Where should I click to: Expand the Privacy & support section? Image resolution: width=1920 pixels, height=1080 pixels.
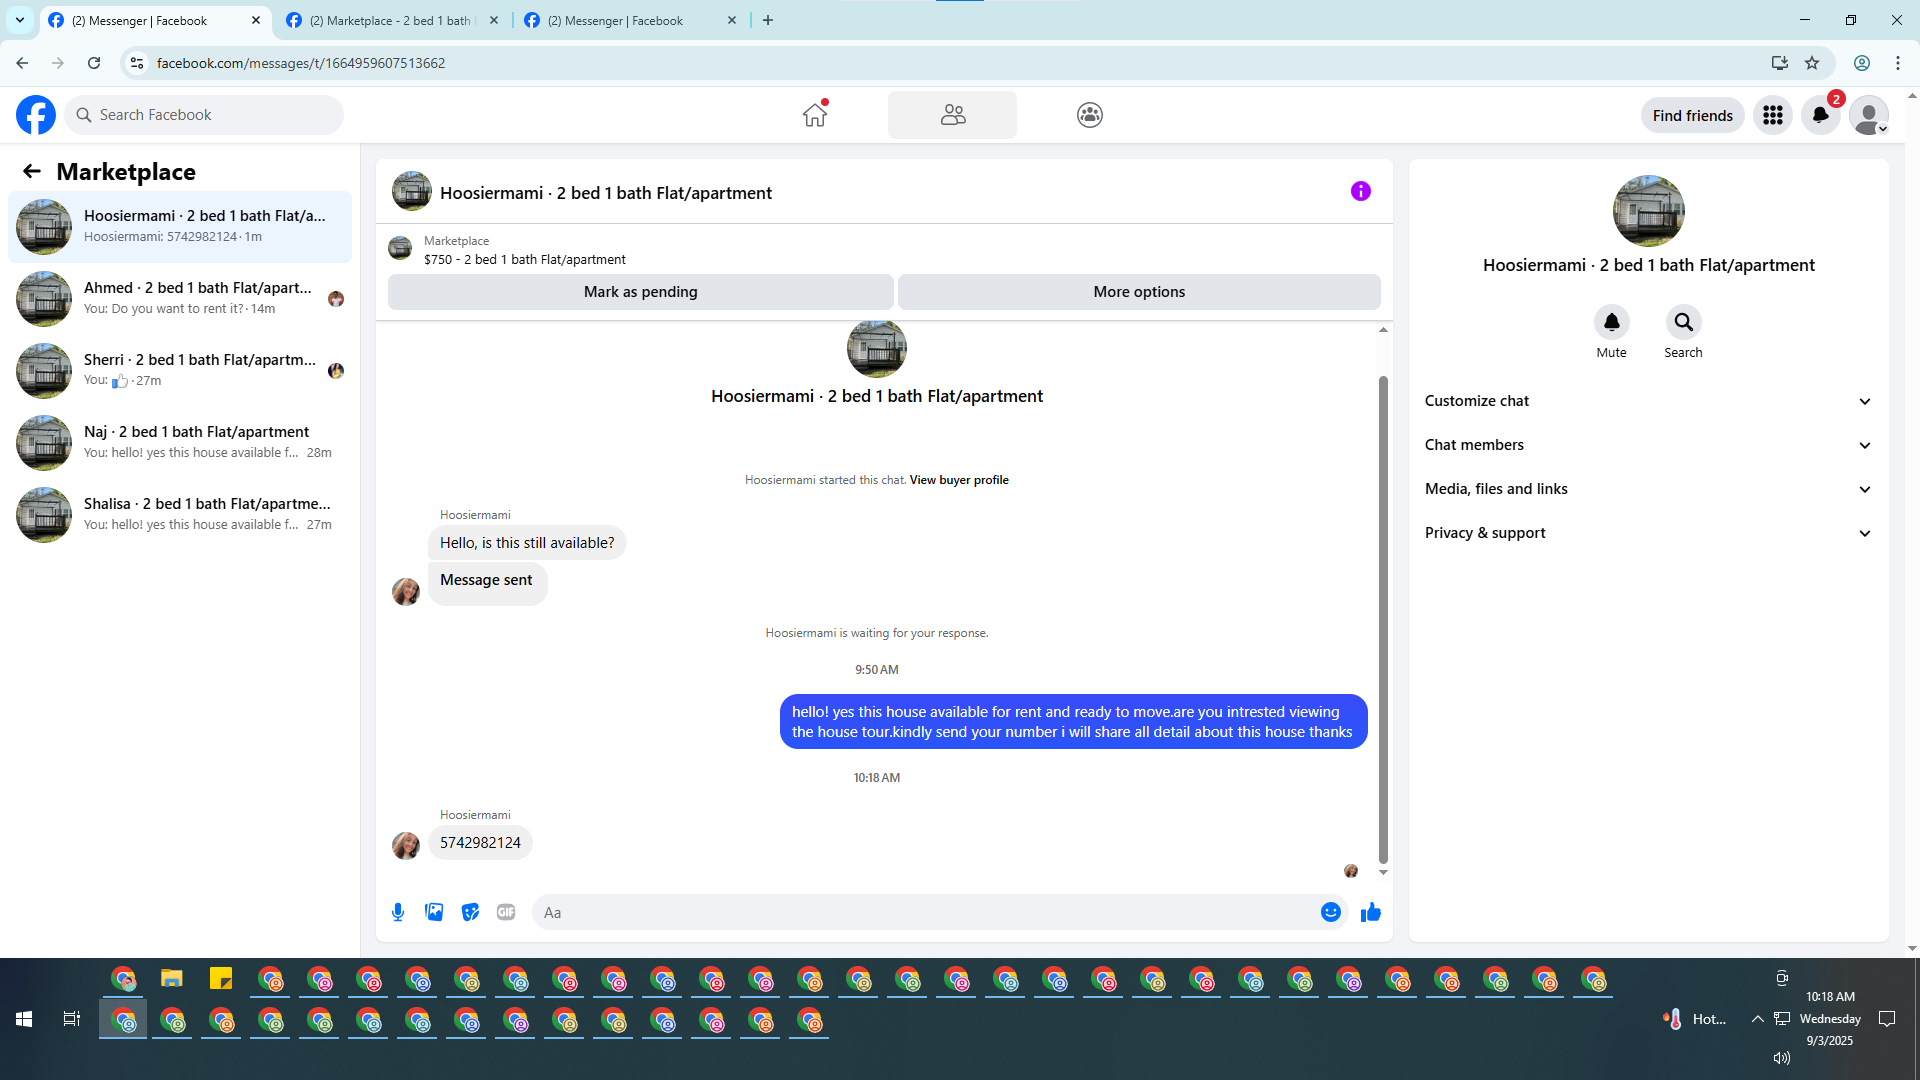click(x=1649, y=533)
